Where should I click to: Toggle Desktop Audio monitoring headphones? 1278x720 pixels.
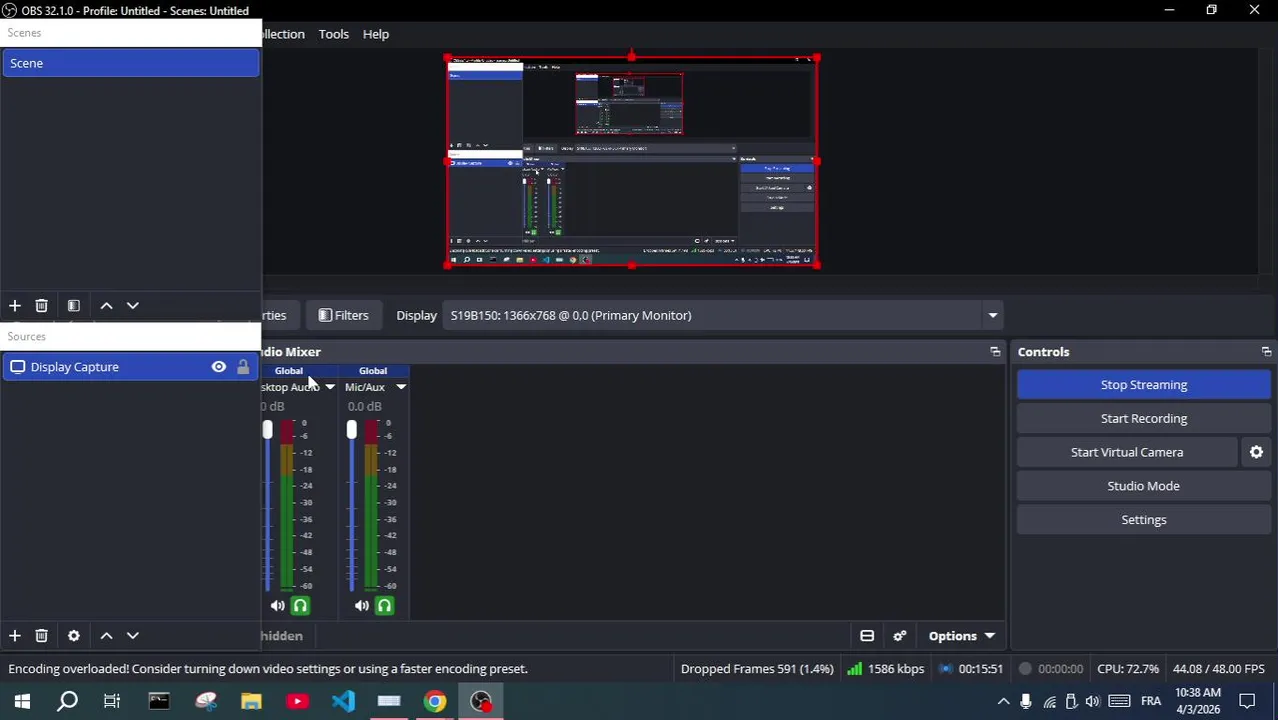(x=300, y=606)
